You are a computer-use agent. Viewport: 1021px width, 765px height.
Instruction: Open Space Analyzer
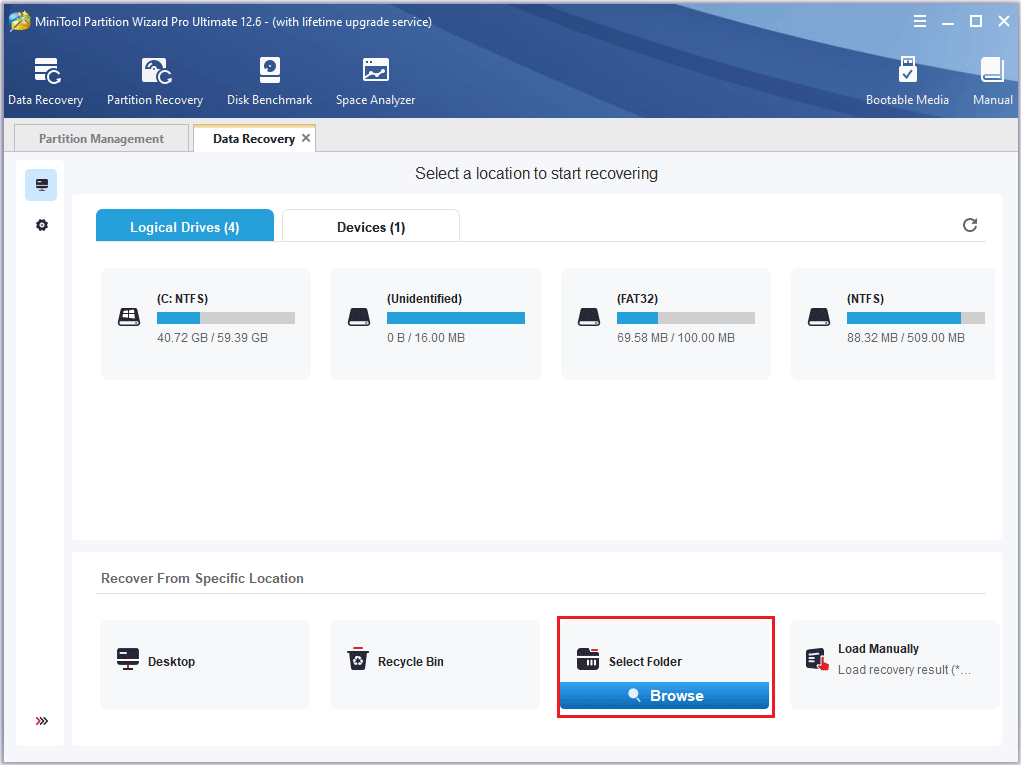point(375,80)
